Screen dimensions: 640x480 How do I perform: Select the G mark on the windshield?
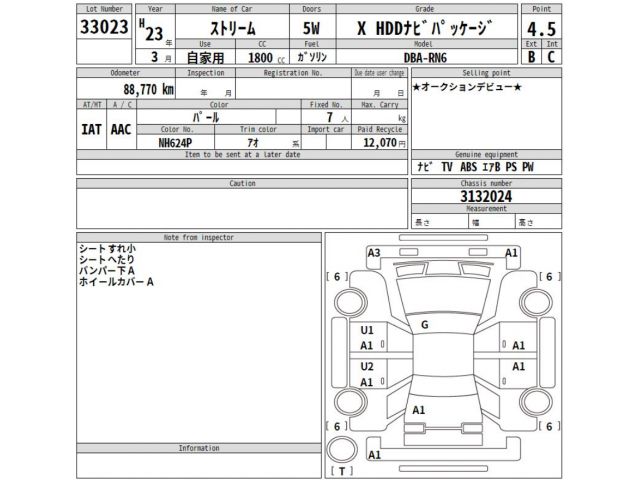(424, 325)
